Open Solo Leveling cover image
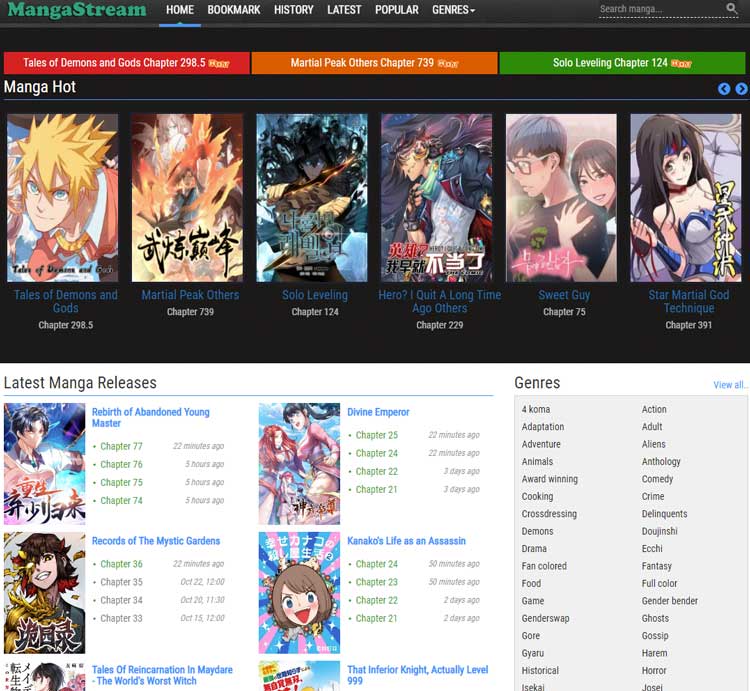 click(x=312, y=197)
